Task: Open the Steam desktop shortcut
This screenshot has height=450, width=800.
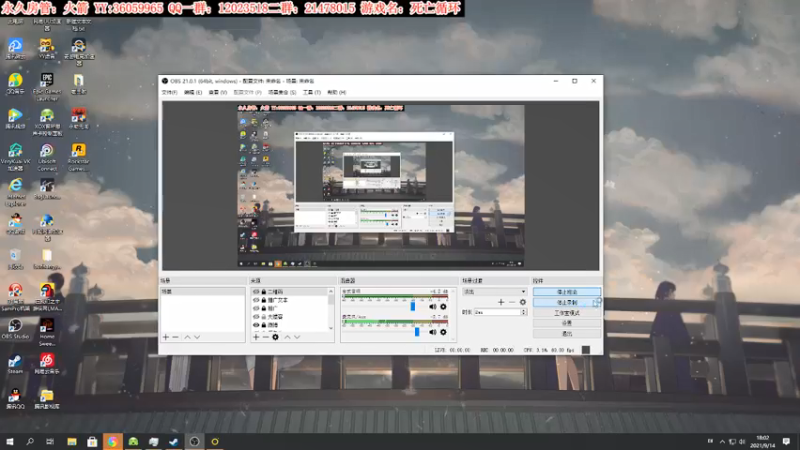Action: click(x=15, y=364)
